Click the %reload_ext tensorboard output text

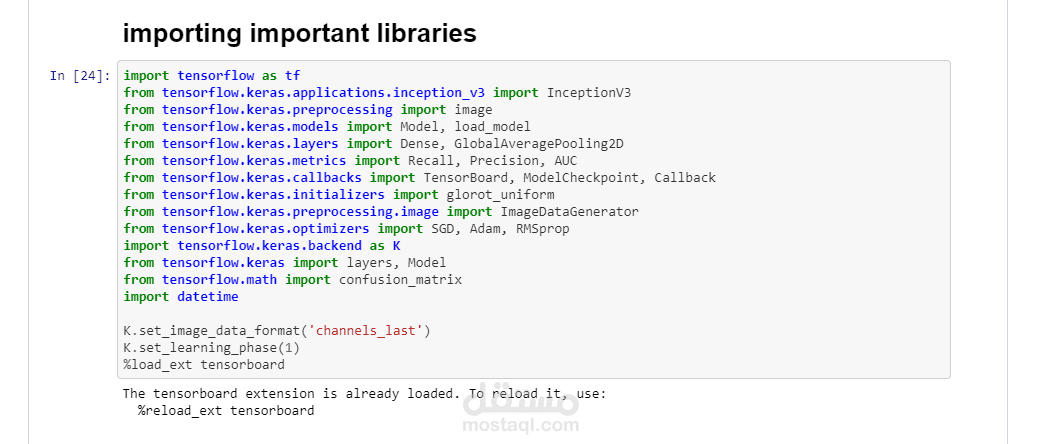226,410
